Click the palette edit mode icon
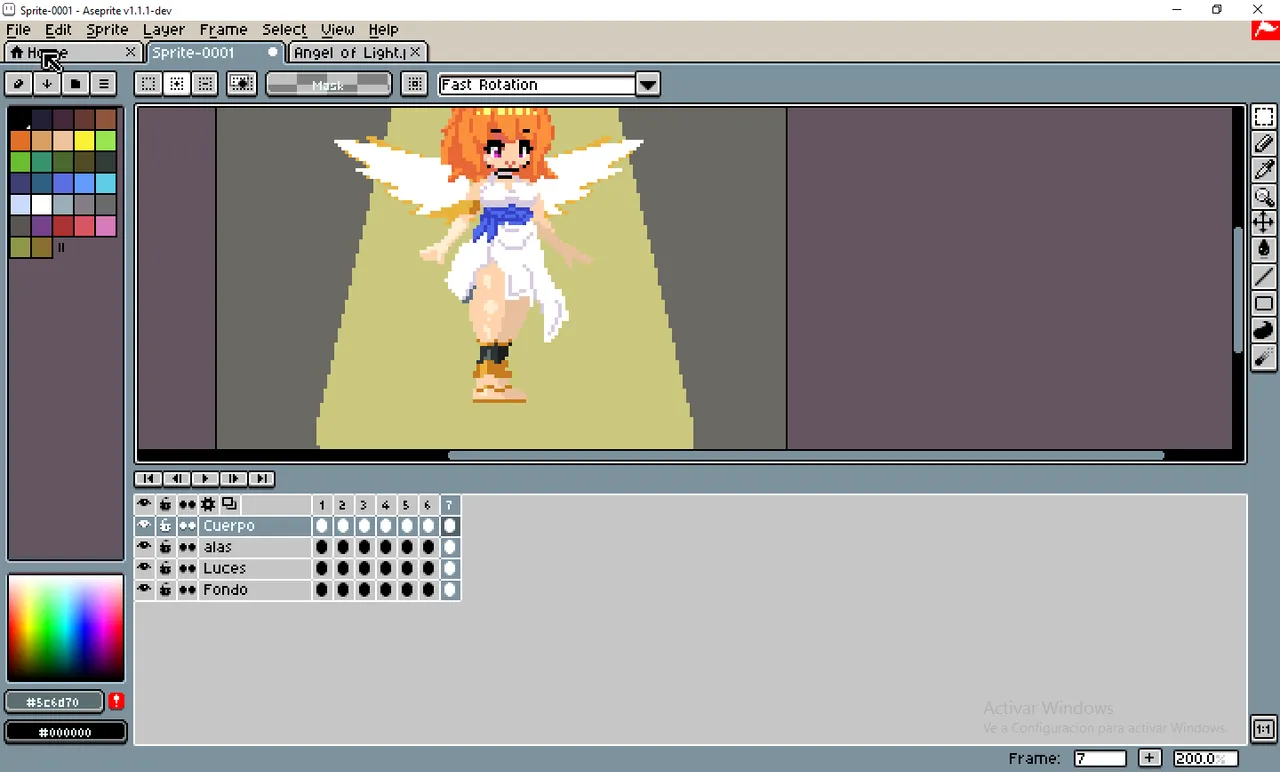This screenshot has height=772, width=1280. coord(18,84)
